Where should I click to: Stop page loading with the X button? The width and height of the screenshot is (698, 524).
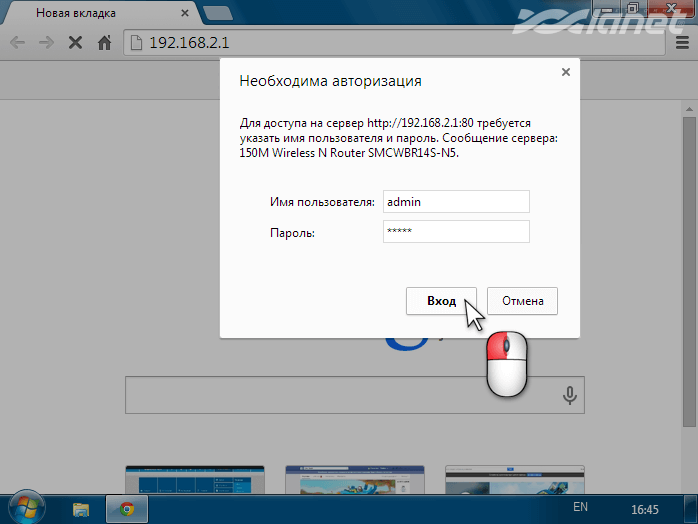75,44
